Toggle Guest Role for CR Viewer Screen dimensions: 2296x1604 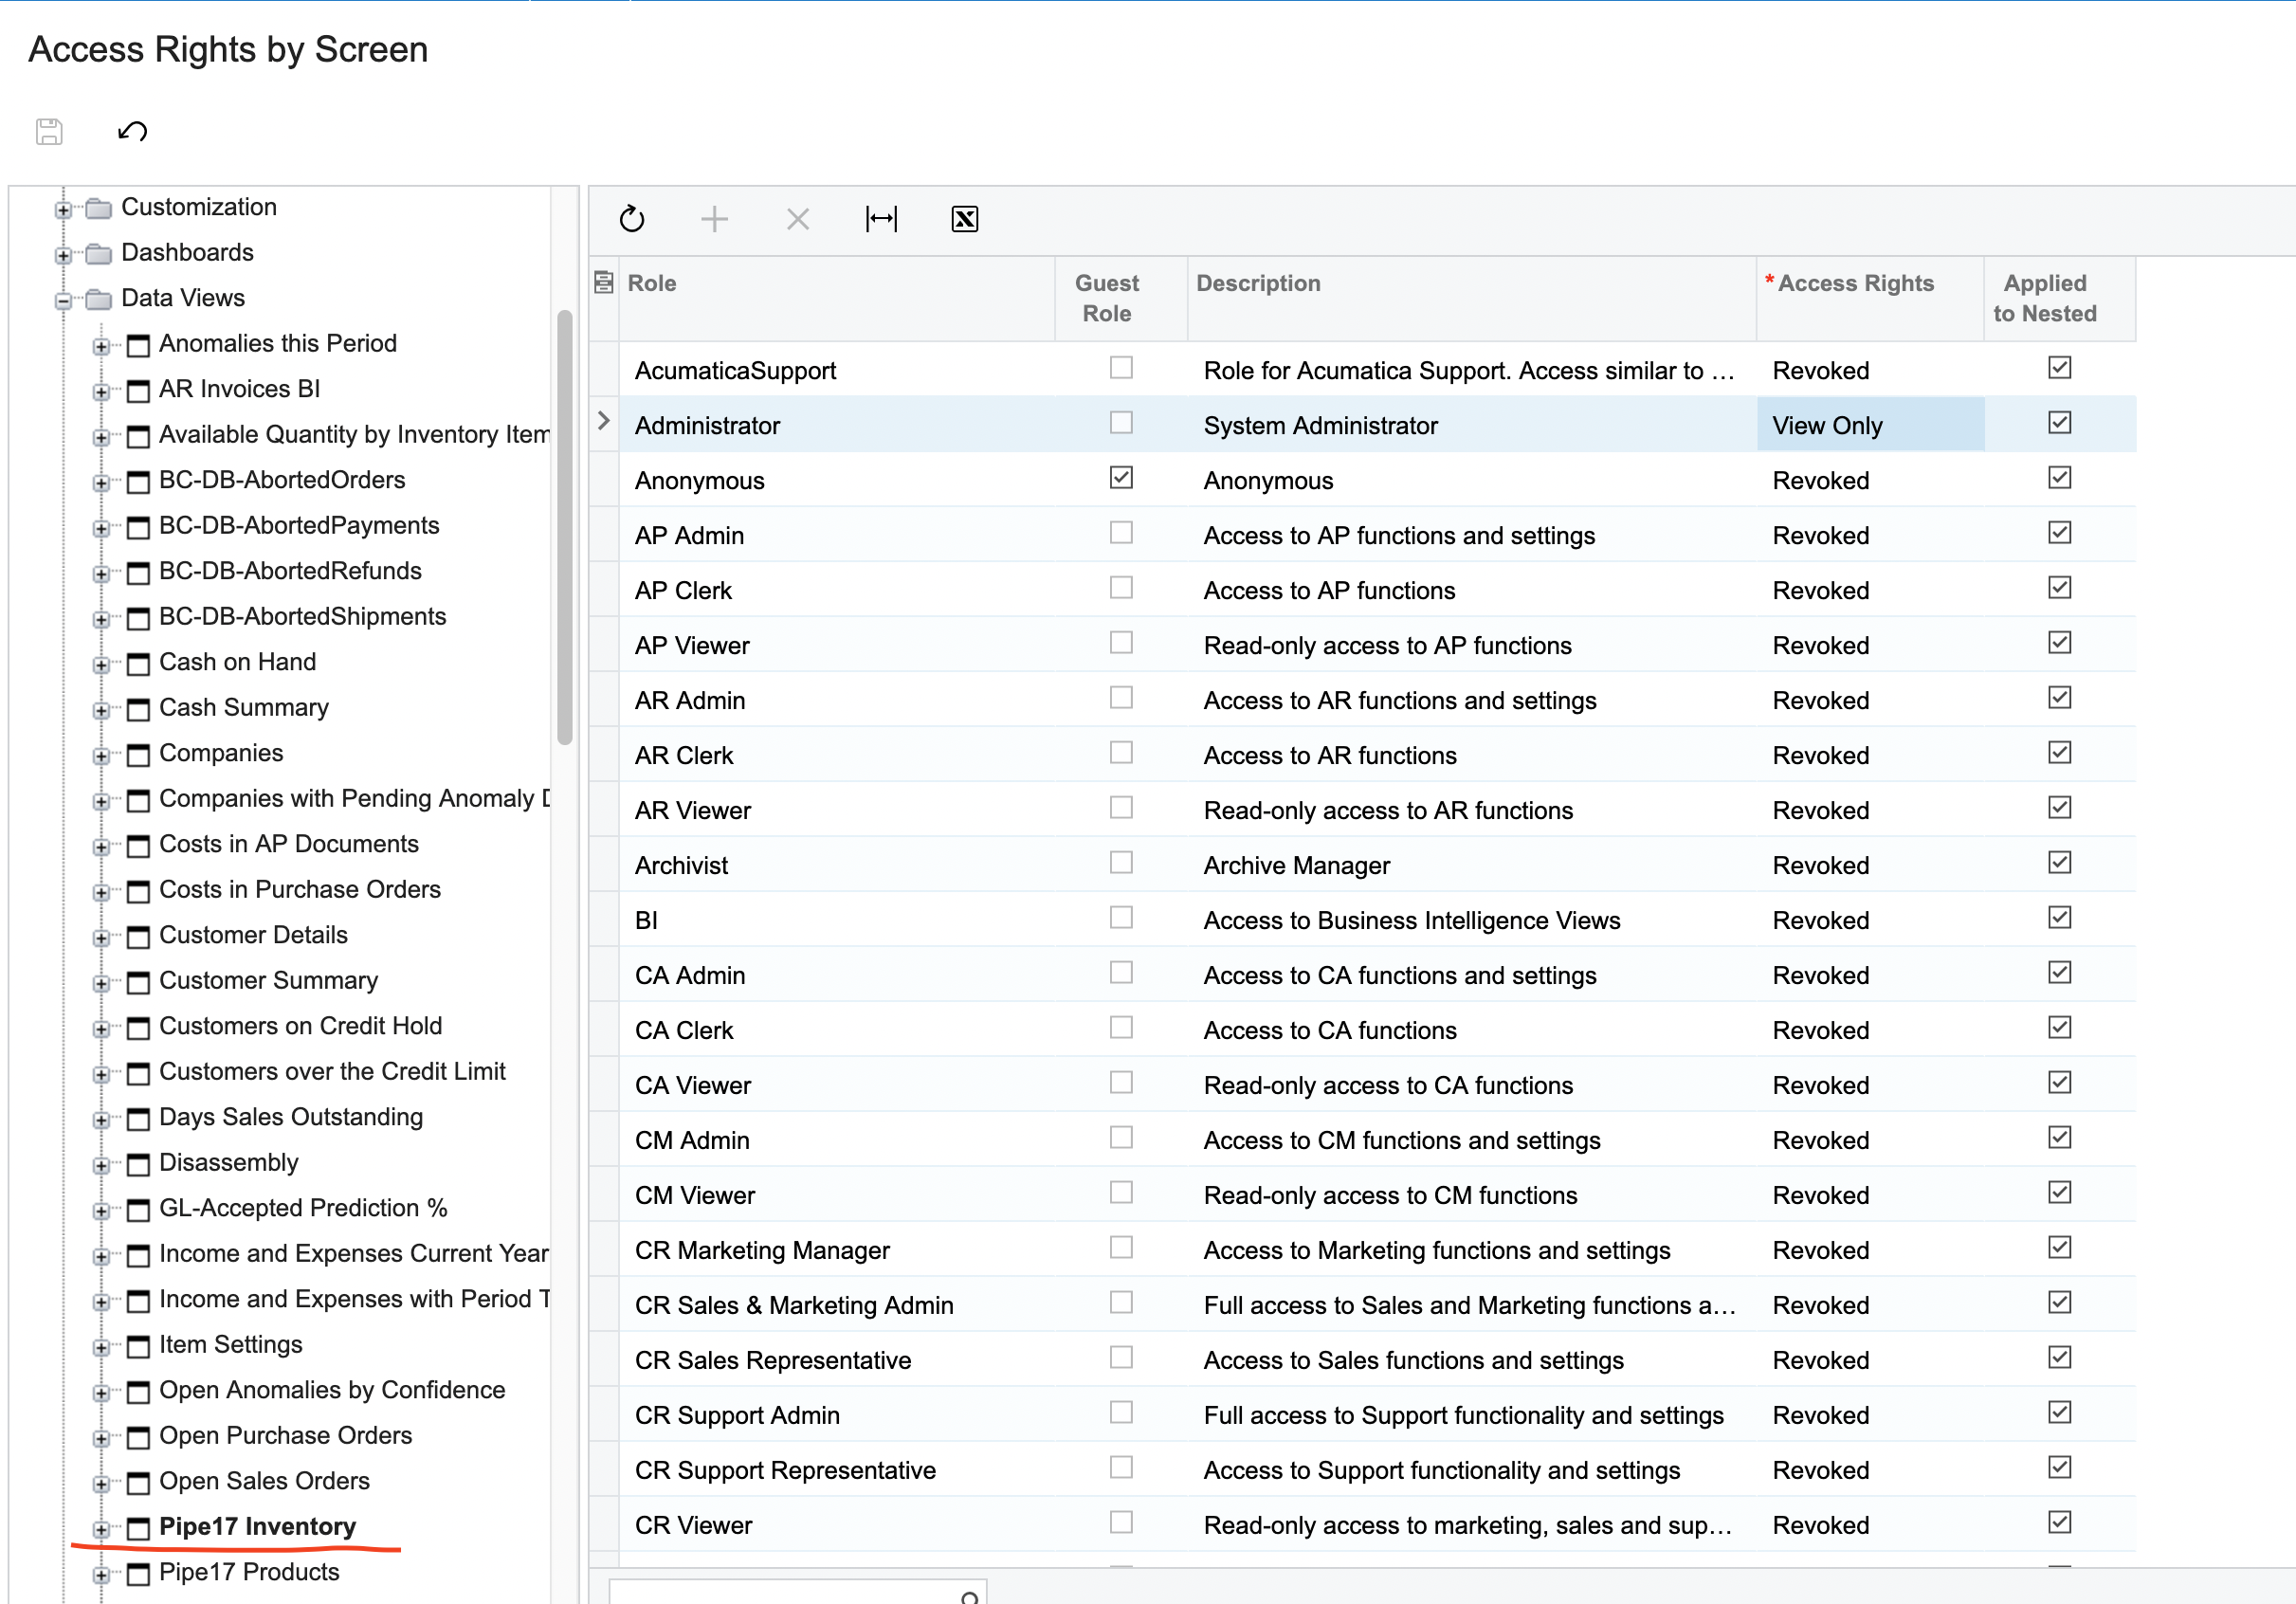[1121, 1523]
